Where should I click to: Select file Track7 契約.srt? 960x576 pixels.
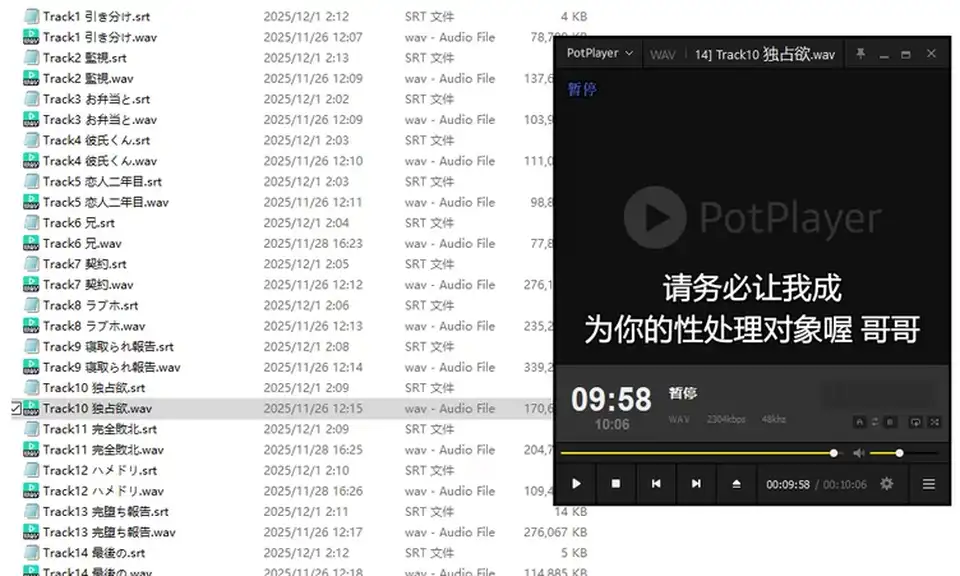click(84, 264)
